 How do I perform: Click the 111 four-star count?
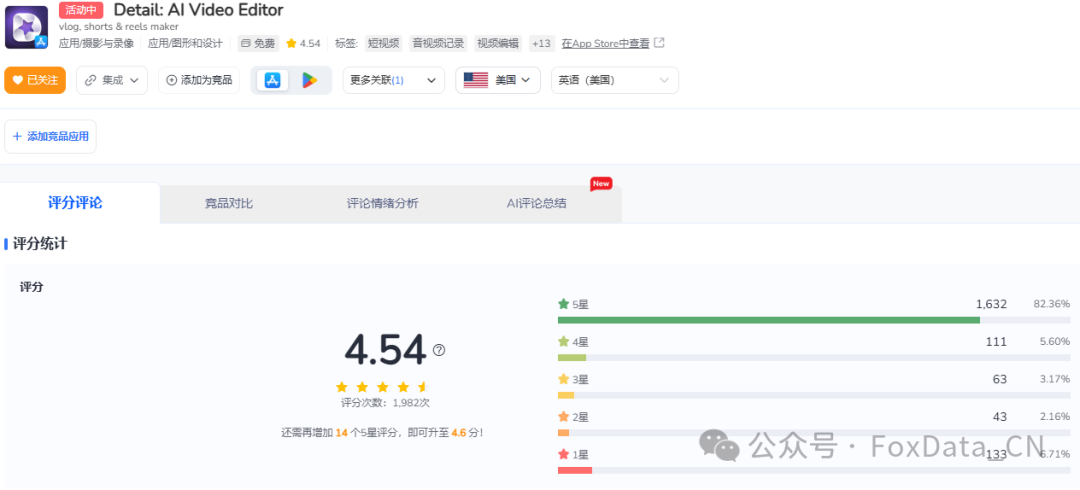996,342
